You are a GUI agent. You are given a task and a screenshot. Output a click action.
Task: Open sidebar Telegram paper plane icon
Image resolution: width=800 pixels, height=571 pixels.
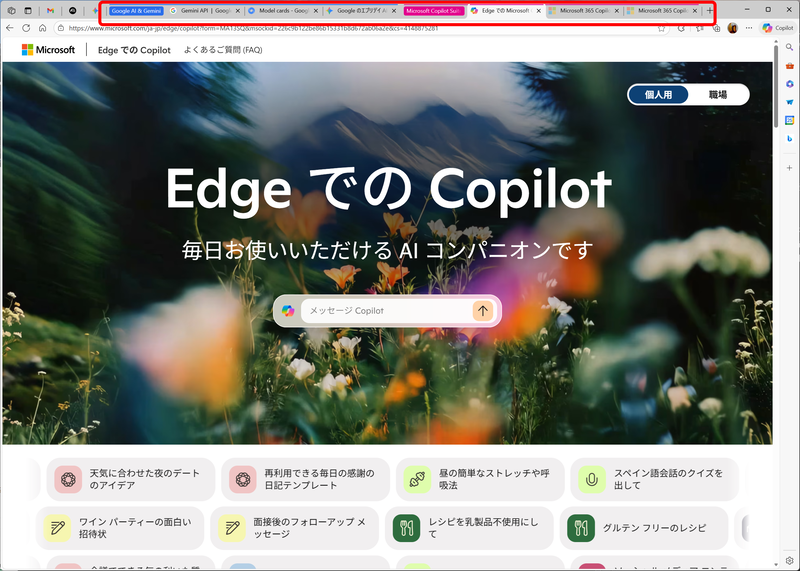(x=789, y=102)
